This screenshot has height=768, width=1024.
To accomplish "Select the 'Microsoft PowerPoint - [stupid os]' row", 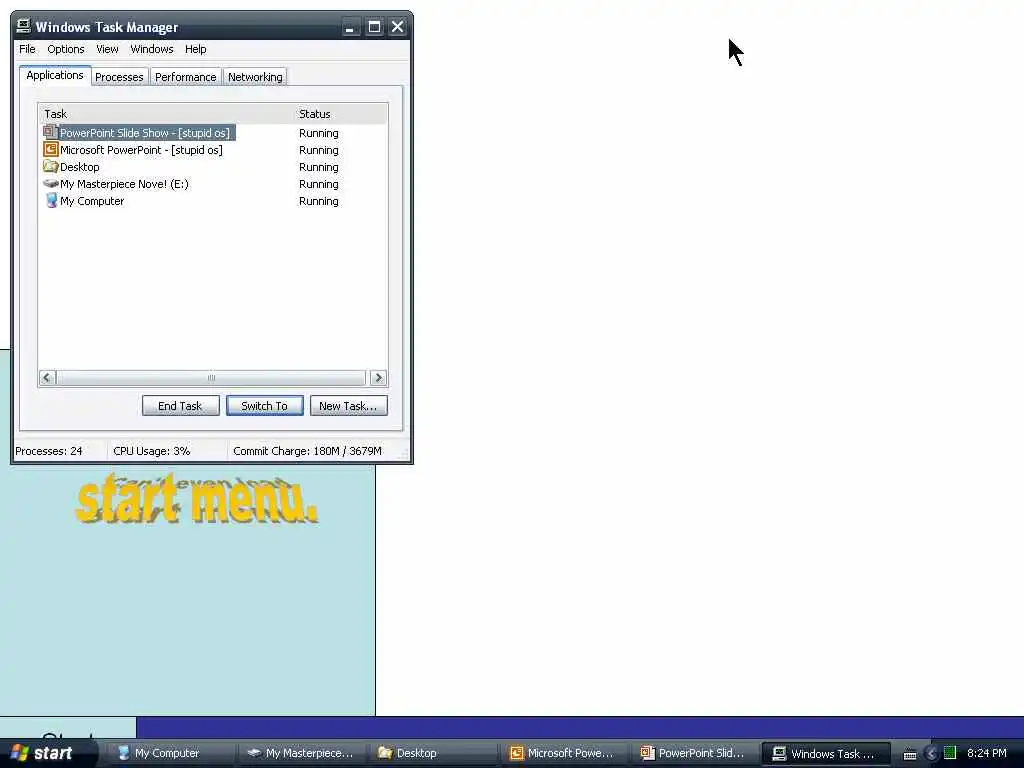I will (x=213, y=150).
